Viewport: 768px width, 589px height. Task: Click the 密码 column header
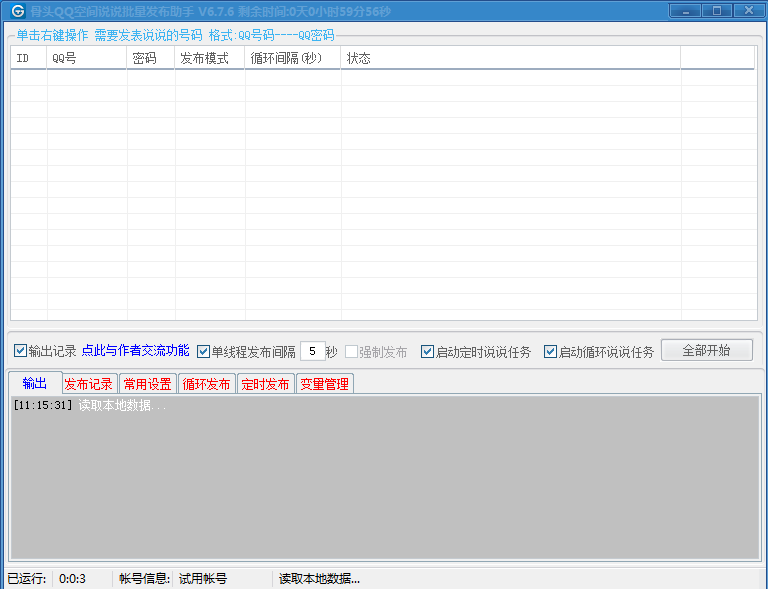coord(150,58)
